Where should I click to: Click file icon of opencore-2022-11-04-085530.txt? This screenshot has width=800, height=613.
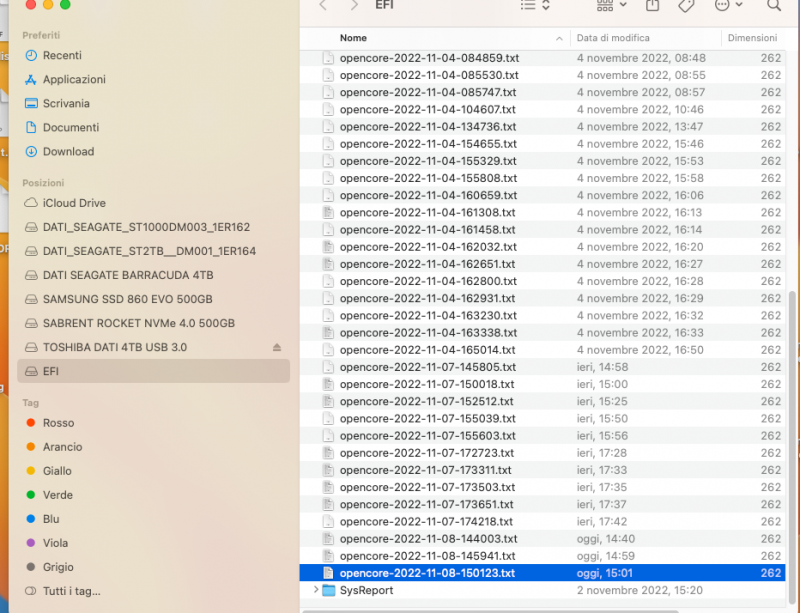[328, 75]
